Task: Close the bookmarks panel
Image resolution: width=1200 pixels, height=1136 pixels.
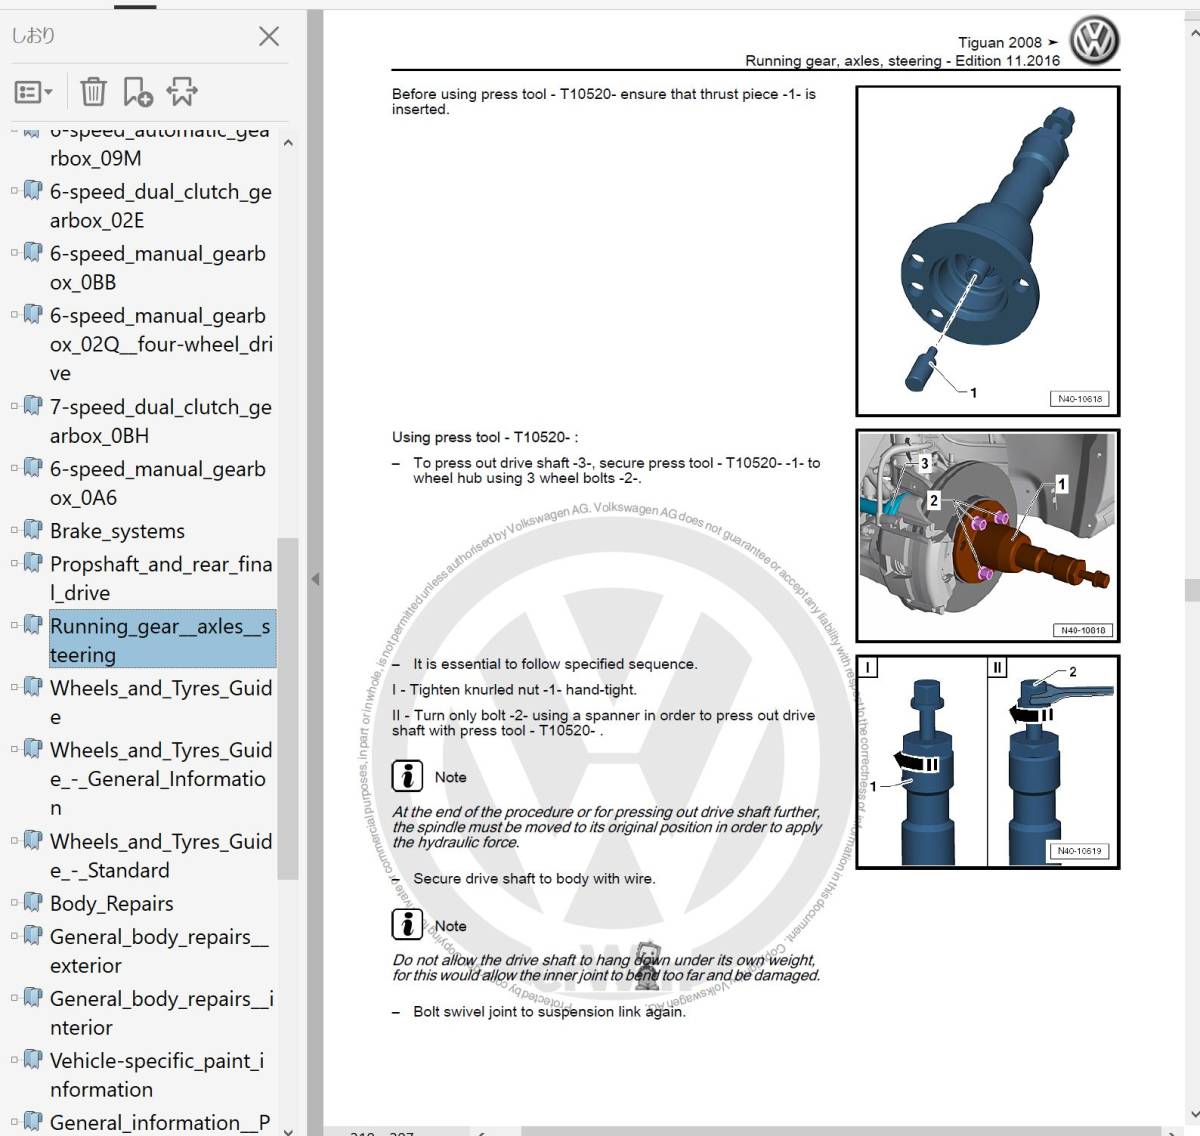Action: [268, 37]
